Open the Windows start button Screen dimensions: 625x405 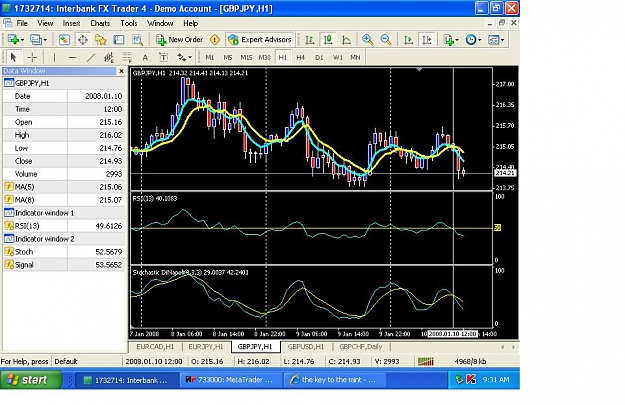(30, 379)
